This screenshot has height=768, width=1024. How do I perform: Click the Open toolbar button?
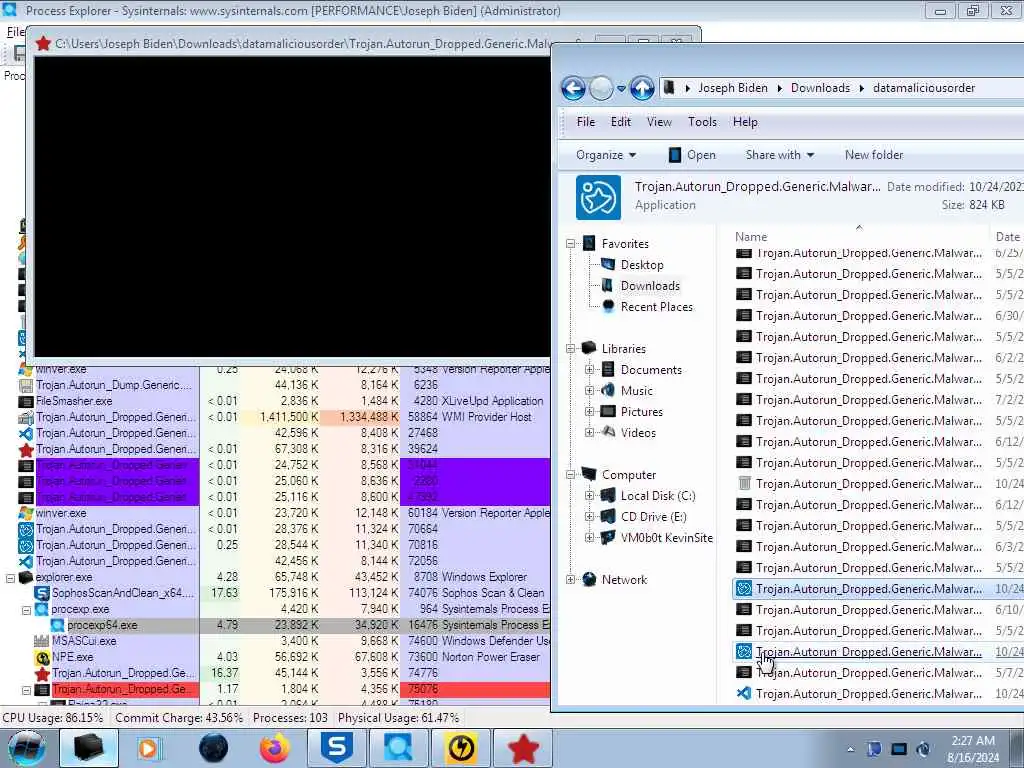(x=692, y=155)
